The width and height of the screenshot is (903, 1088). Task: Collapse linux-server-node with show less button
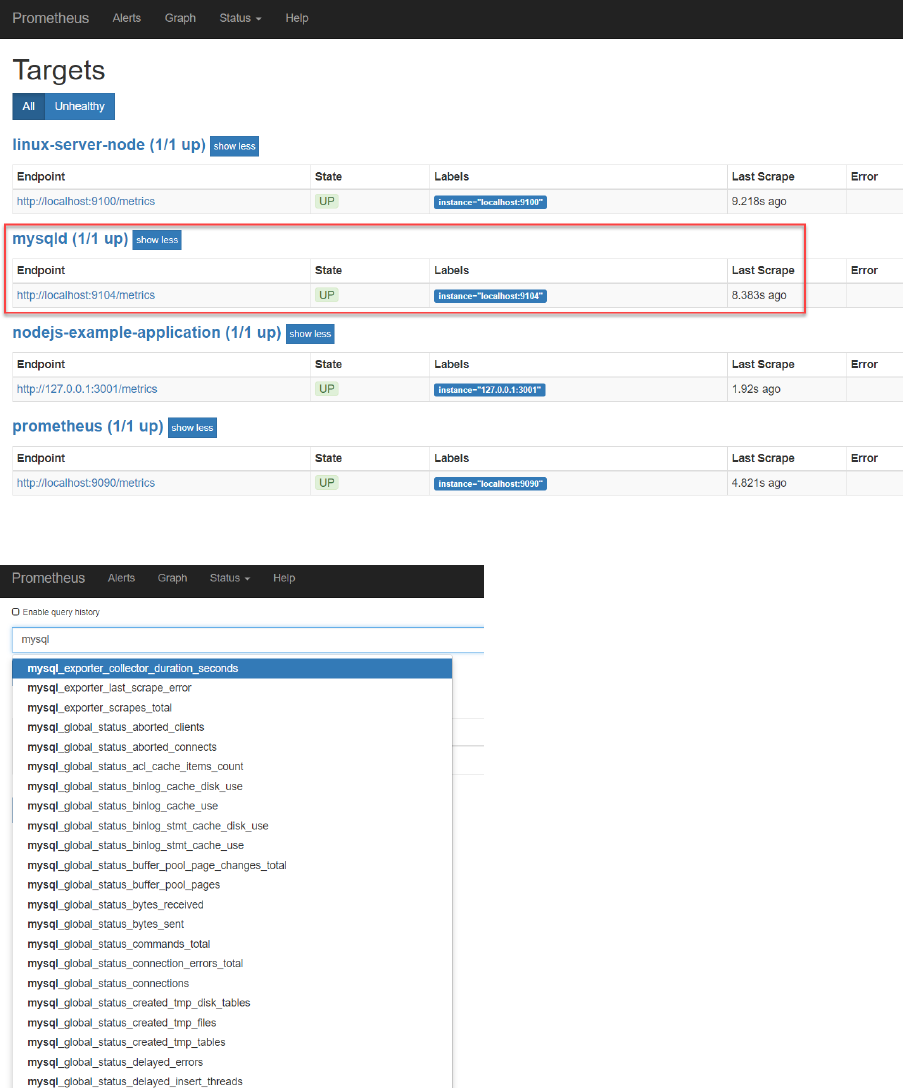[x=235, y=146]
